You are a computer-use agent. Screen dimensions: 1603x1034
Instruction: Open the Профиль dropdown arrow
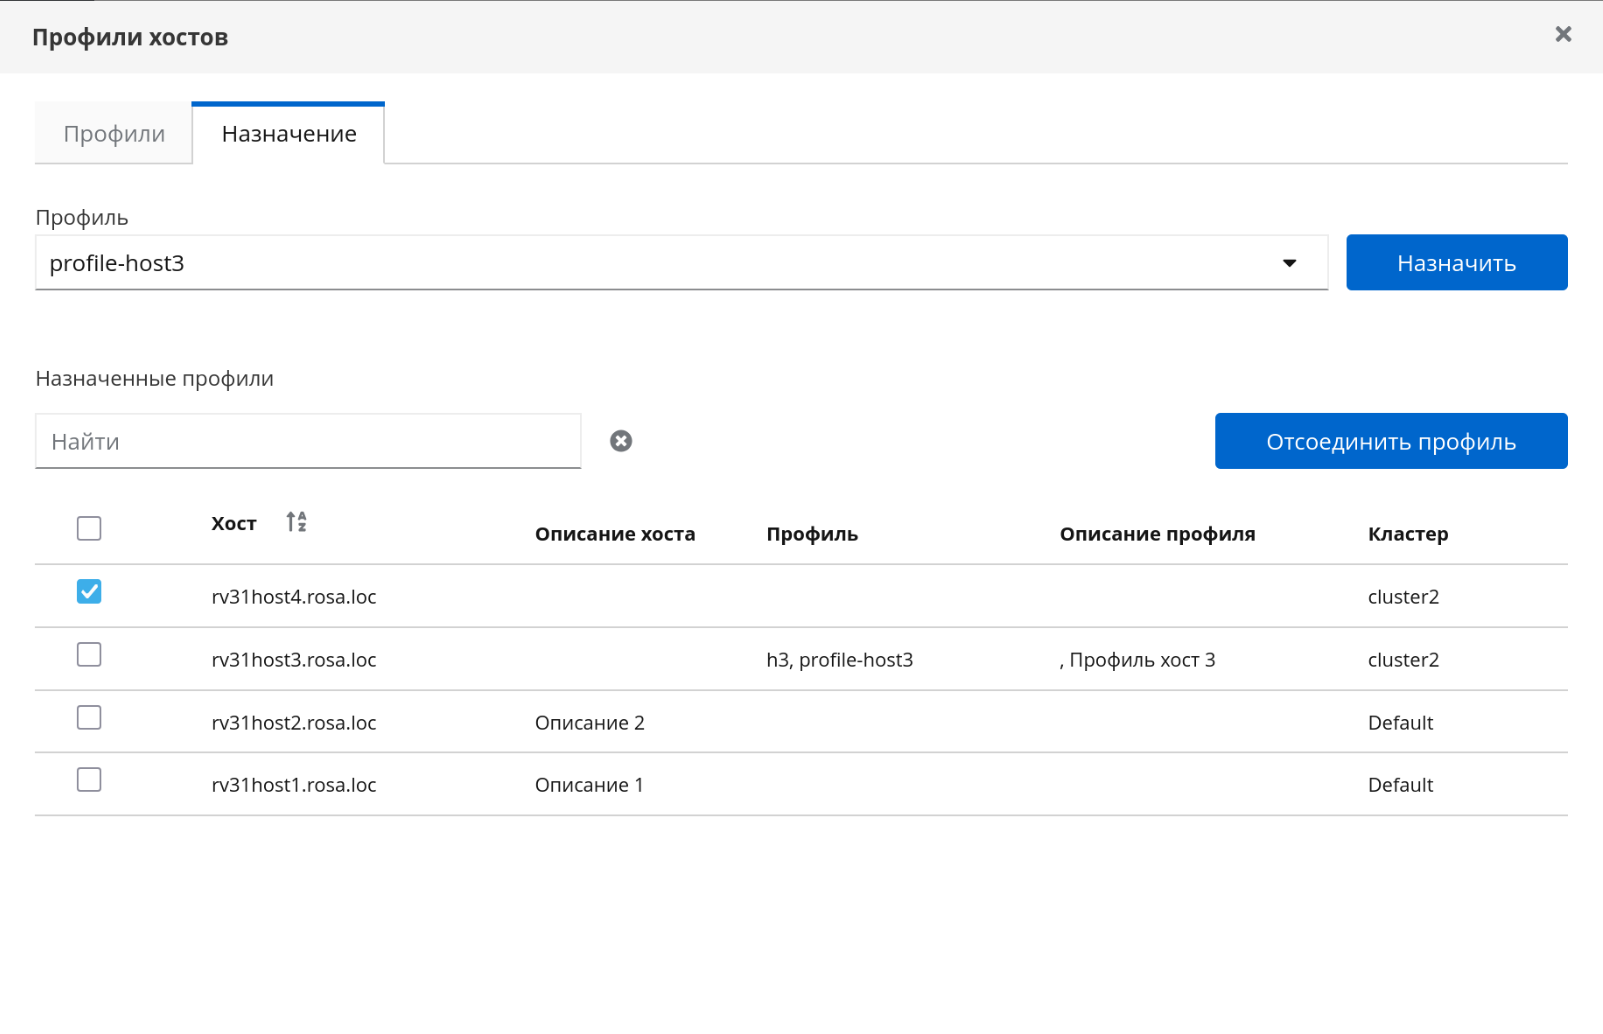click(1289, 263)
